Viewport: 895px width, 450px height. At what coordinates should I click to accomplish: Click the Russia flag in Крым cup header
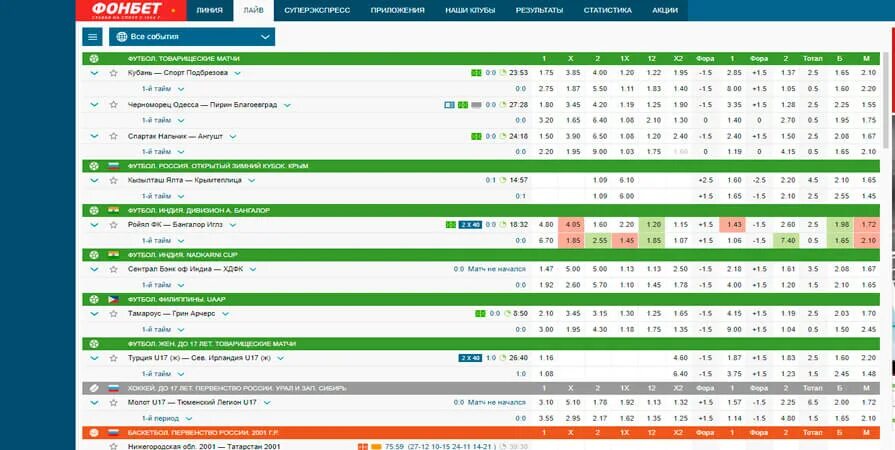[114, 166]
